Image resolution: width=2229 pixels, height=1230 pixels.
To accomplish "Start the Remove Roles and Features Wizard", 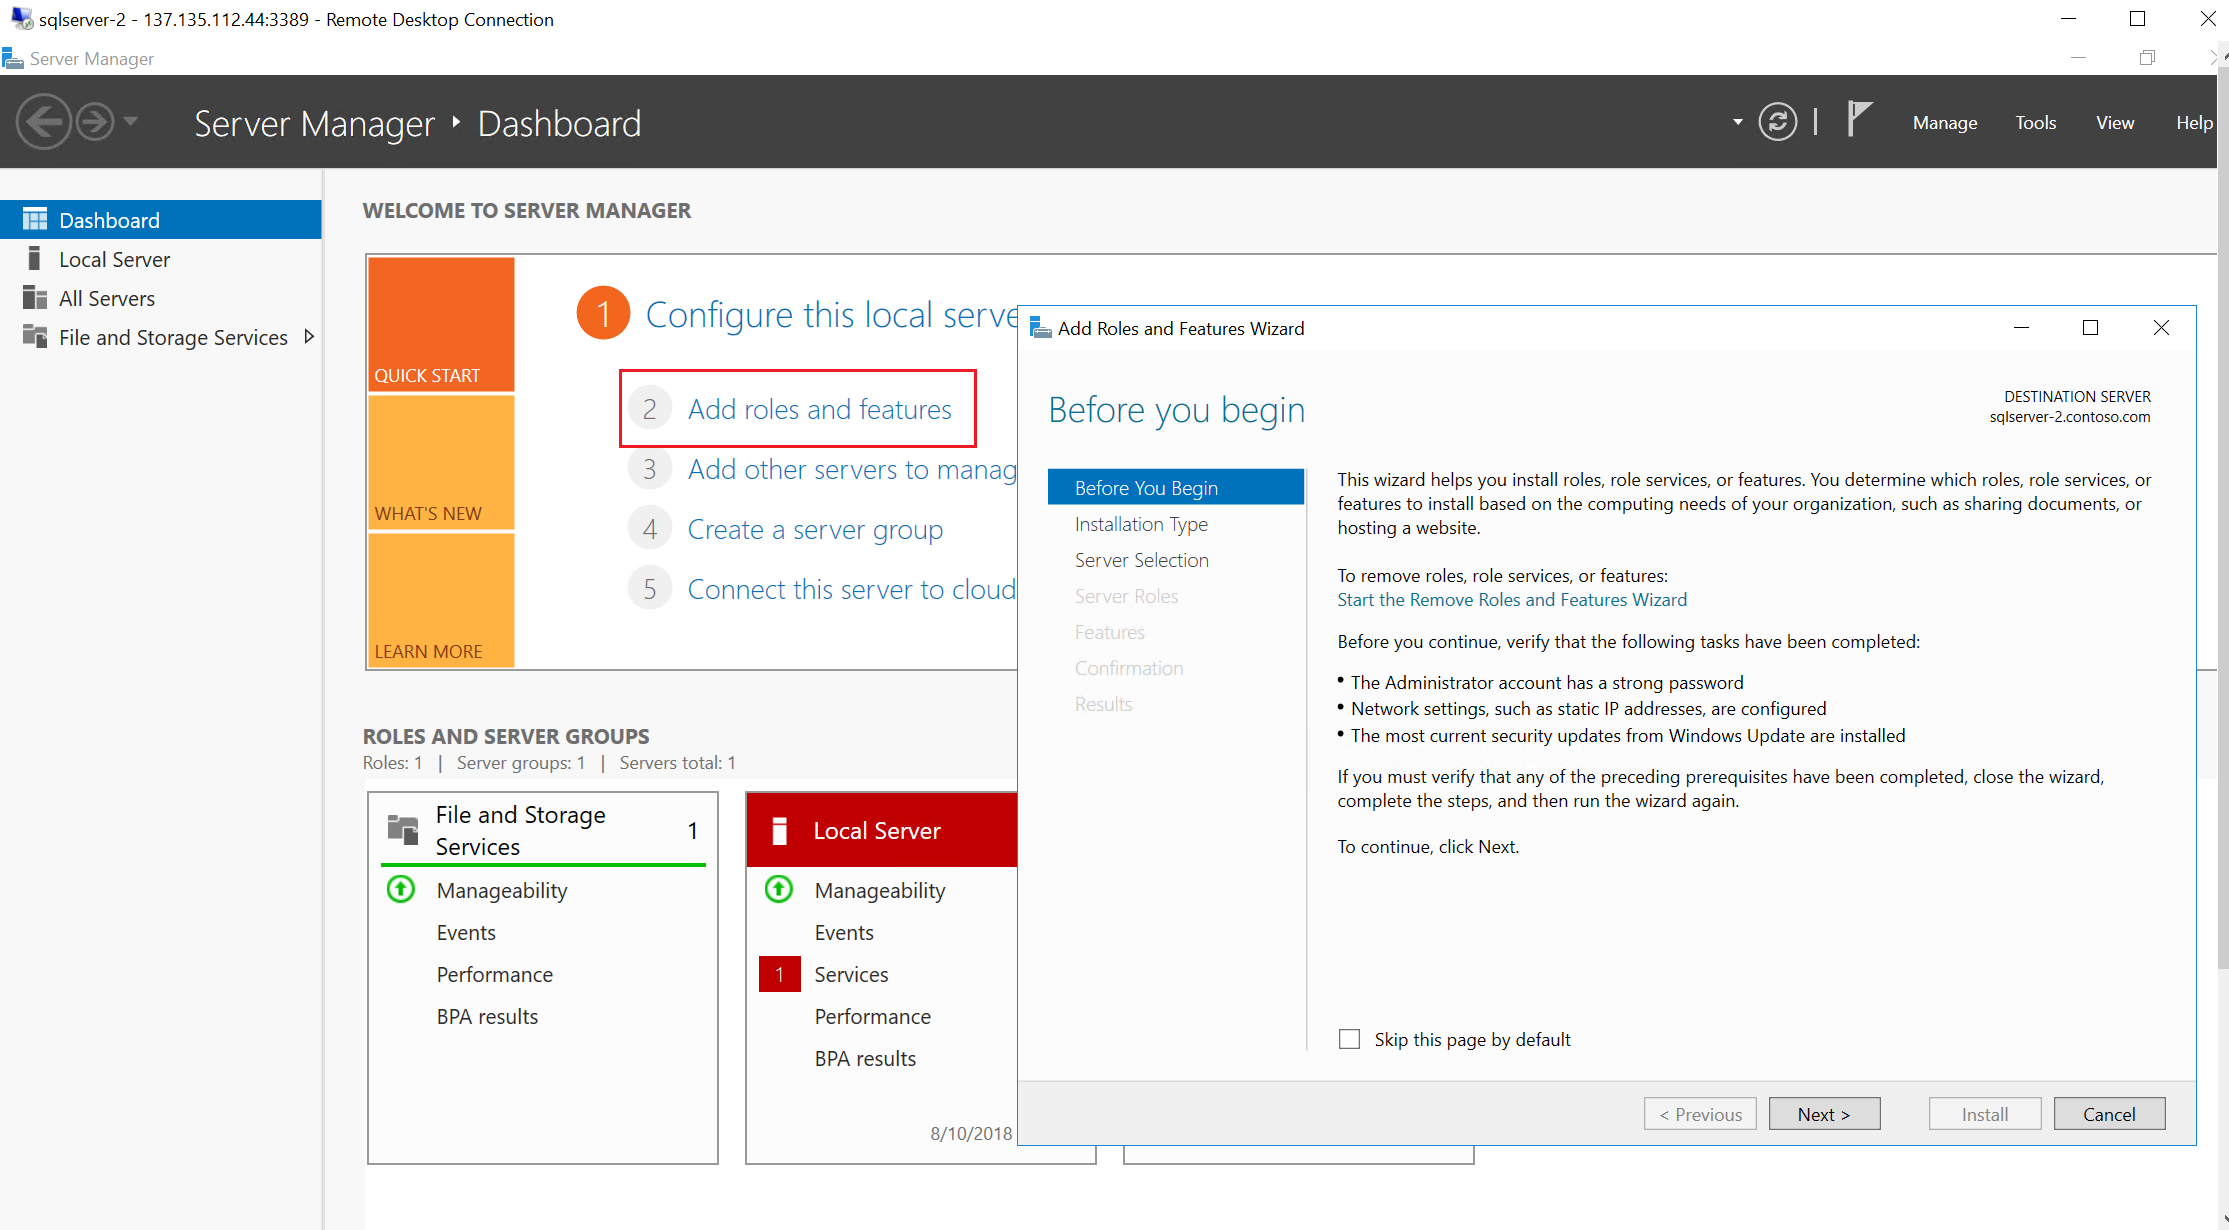I will coord(1511,599).
